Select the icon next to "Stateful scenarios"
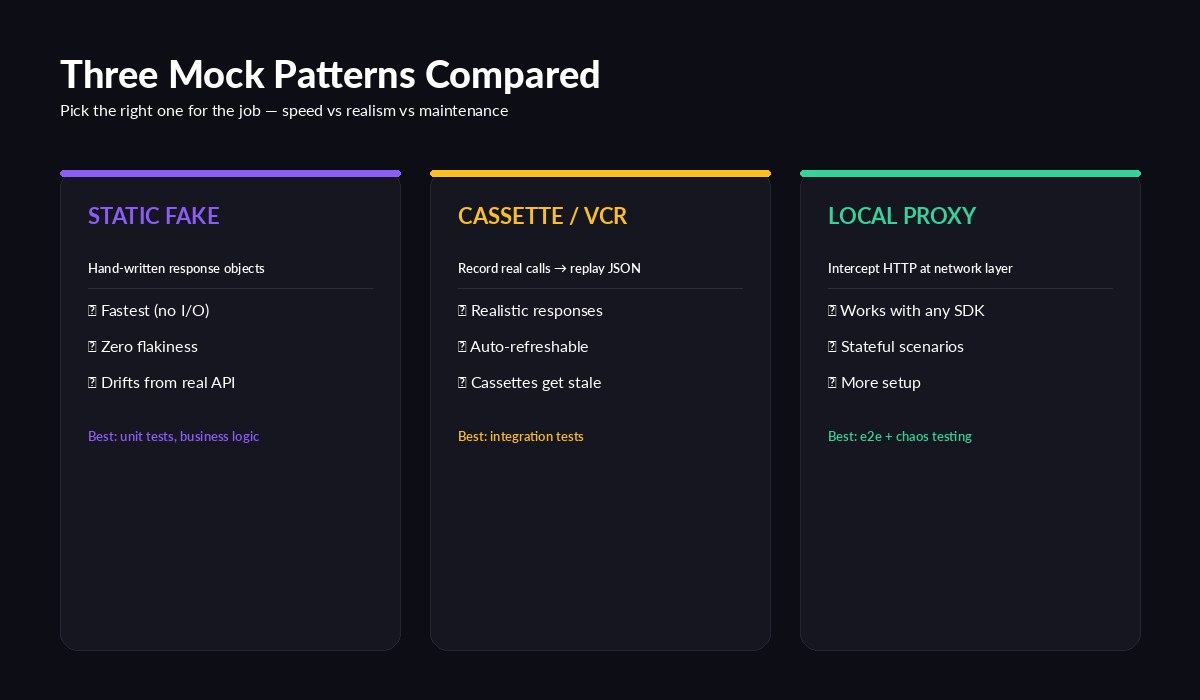 831,346
